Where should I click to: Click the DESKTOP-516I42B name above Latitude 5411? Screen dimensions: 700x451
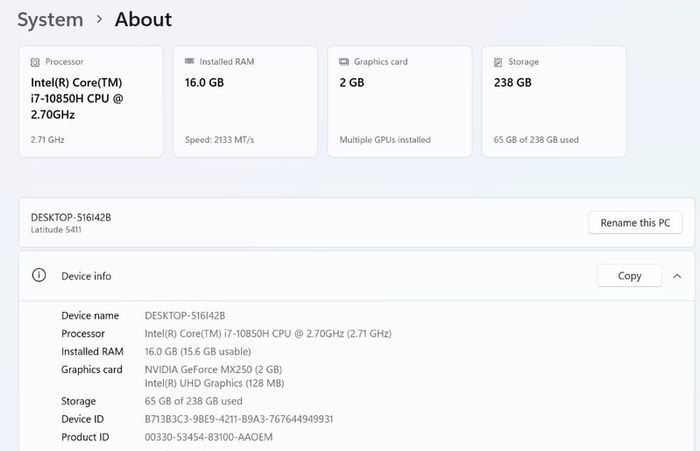[x=71, y=217]
